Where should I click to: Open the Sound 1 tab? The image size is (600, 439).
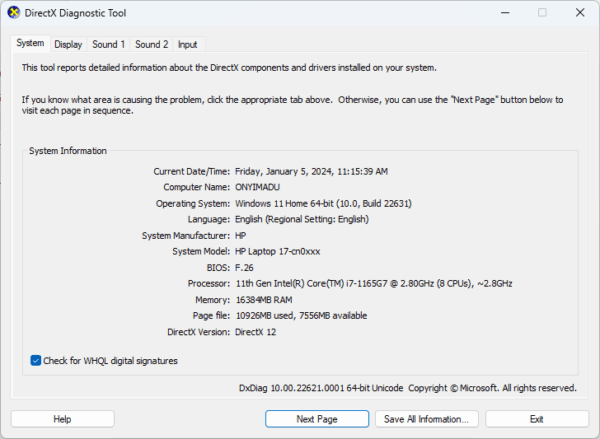pyautogui.click(x=109, y=45)
